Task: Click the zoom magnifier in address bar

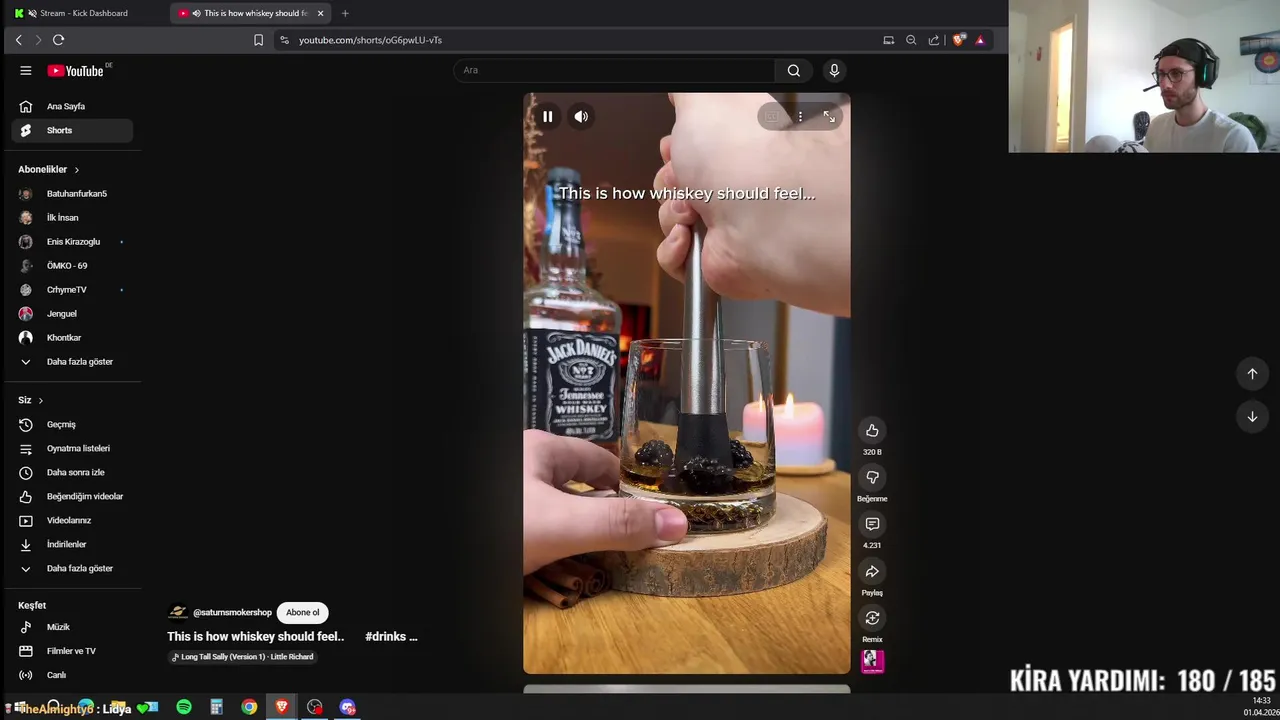Action: 911,40
